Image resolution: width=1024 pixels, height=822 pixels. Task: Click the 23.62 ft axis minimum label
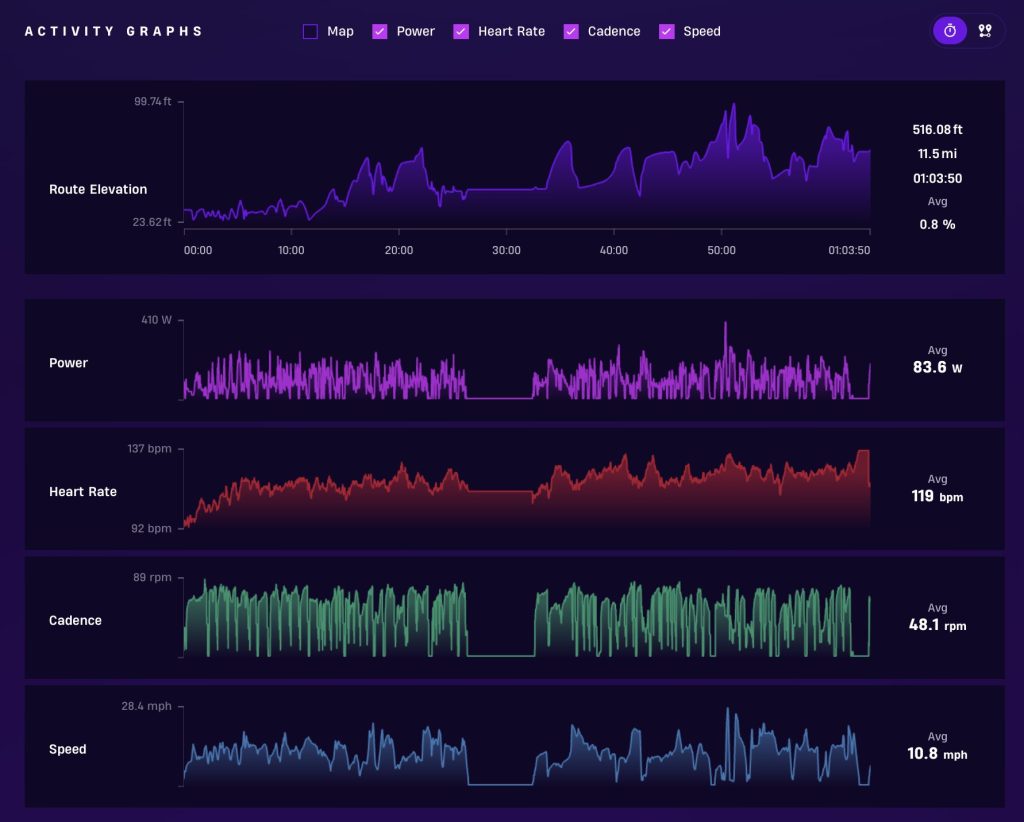[152, 222]
